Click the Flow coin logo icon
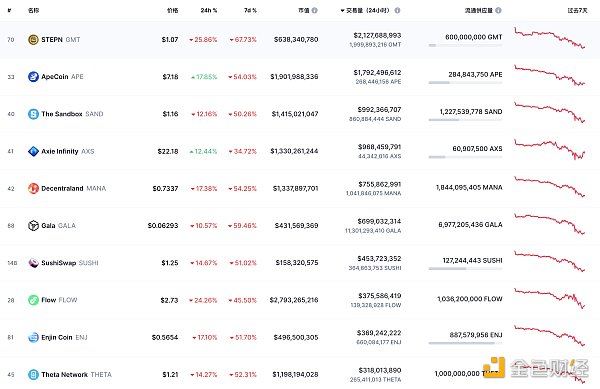 pos(33,300)
